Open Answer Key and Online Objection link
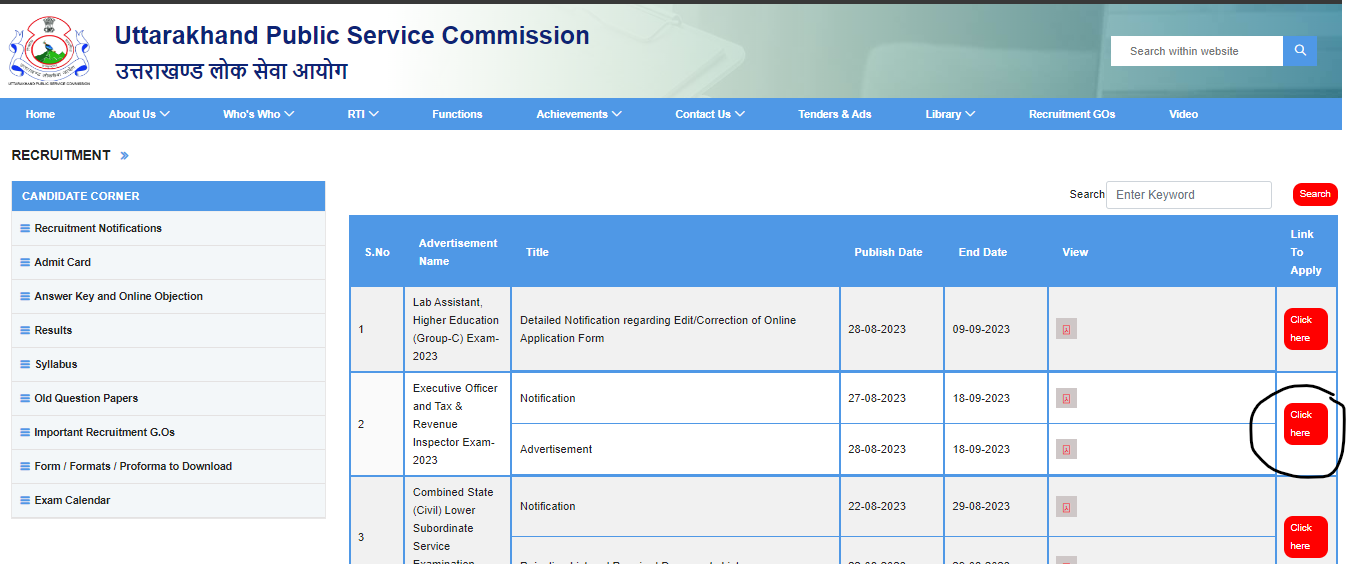 (118, 296)
